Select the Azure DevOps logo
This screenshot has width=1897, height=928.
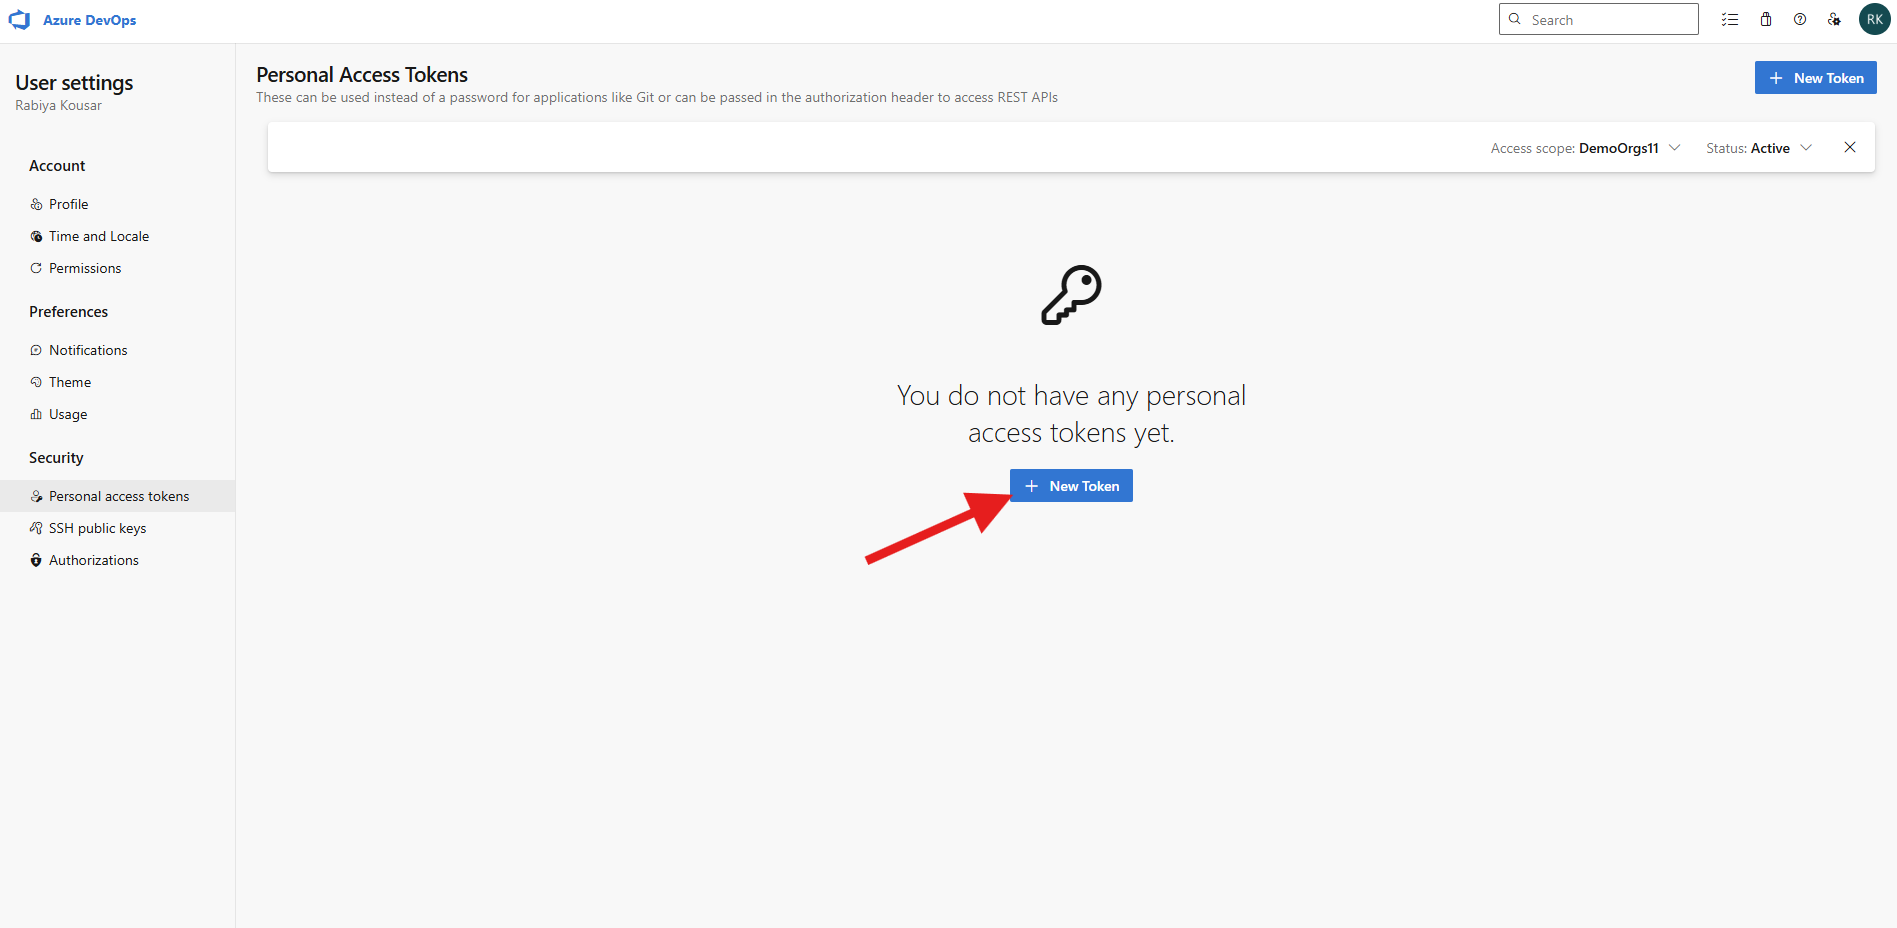pyautogui.click(x=72, y=19)
